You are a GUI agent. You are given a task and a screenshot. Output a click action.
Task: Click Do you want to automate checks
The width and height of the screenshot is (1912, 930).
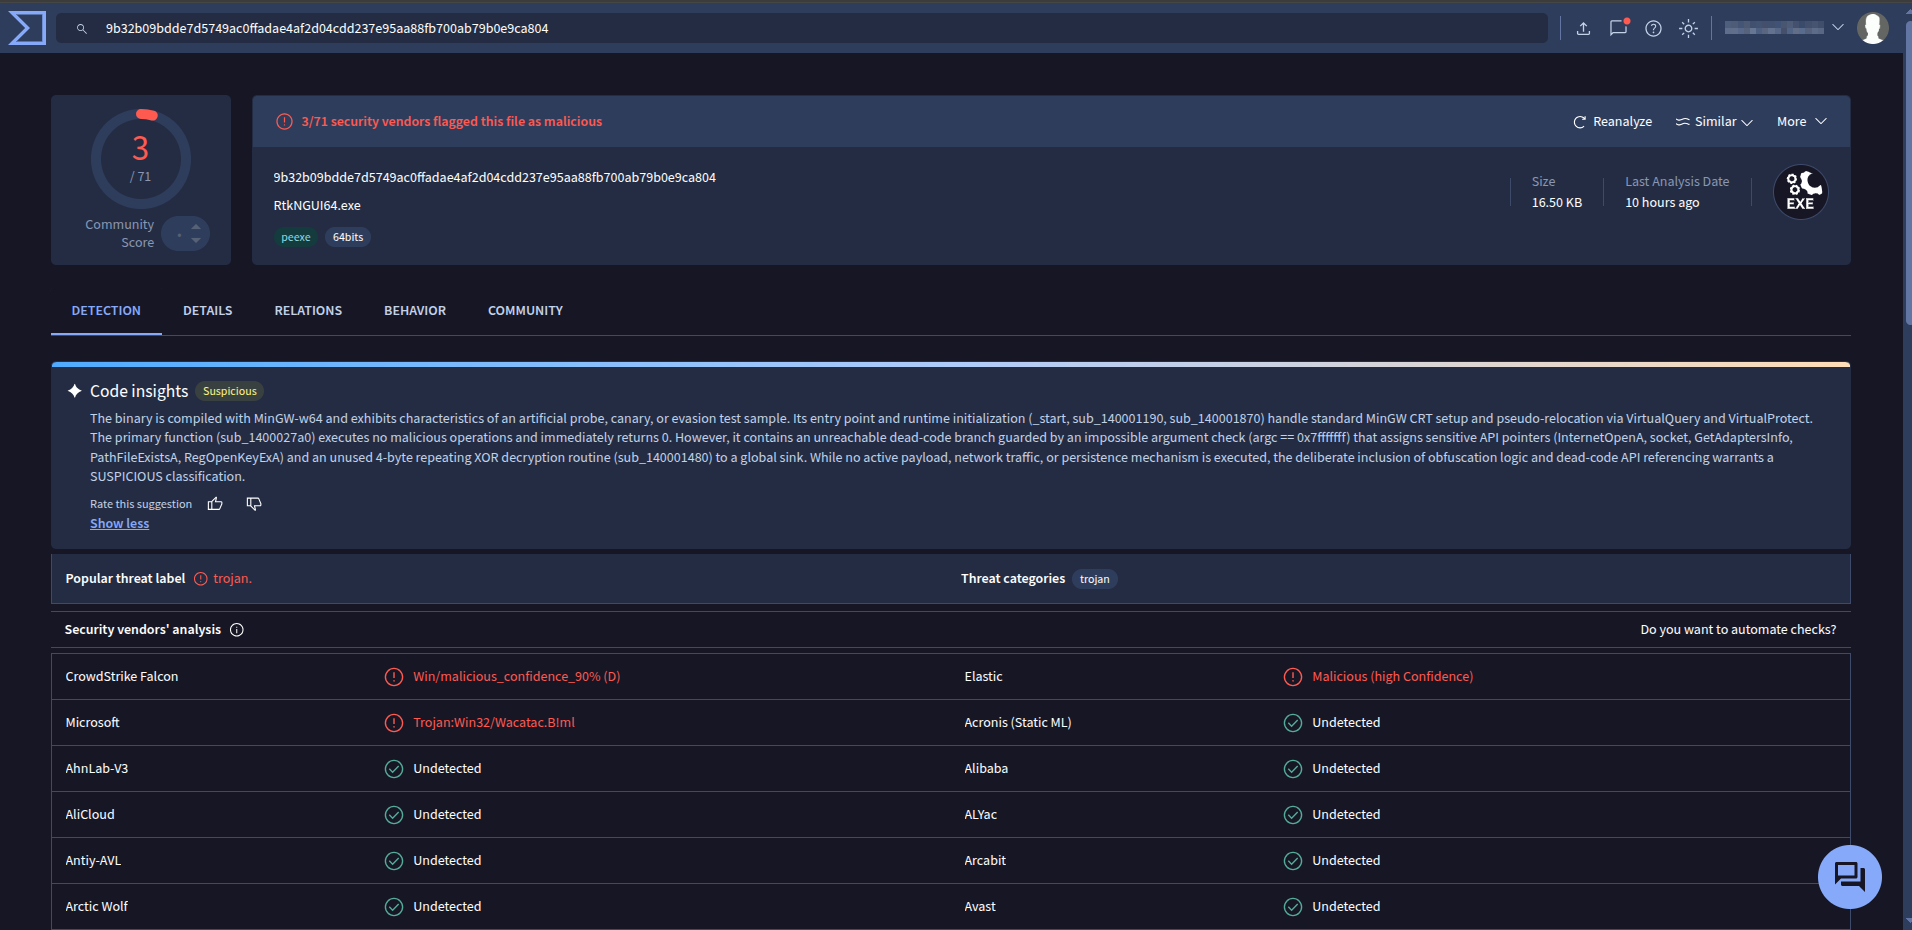pos(1738,629)
